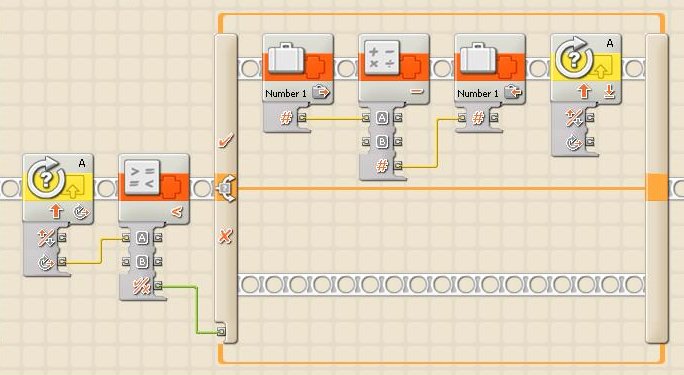Click the Compare block input B plug
The image size is (684, 375).
(x=127, y=262)
